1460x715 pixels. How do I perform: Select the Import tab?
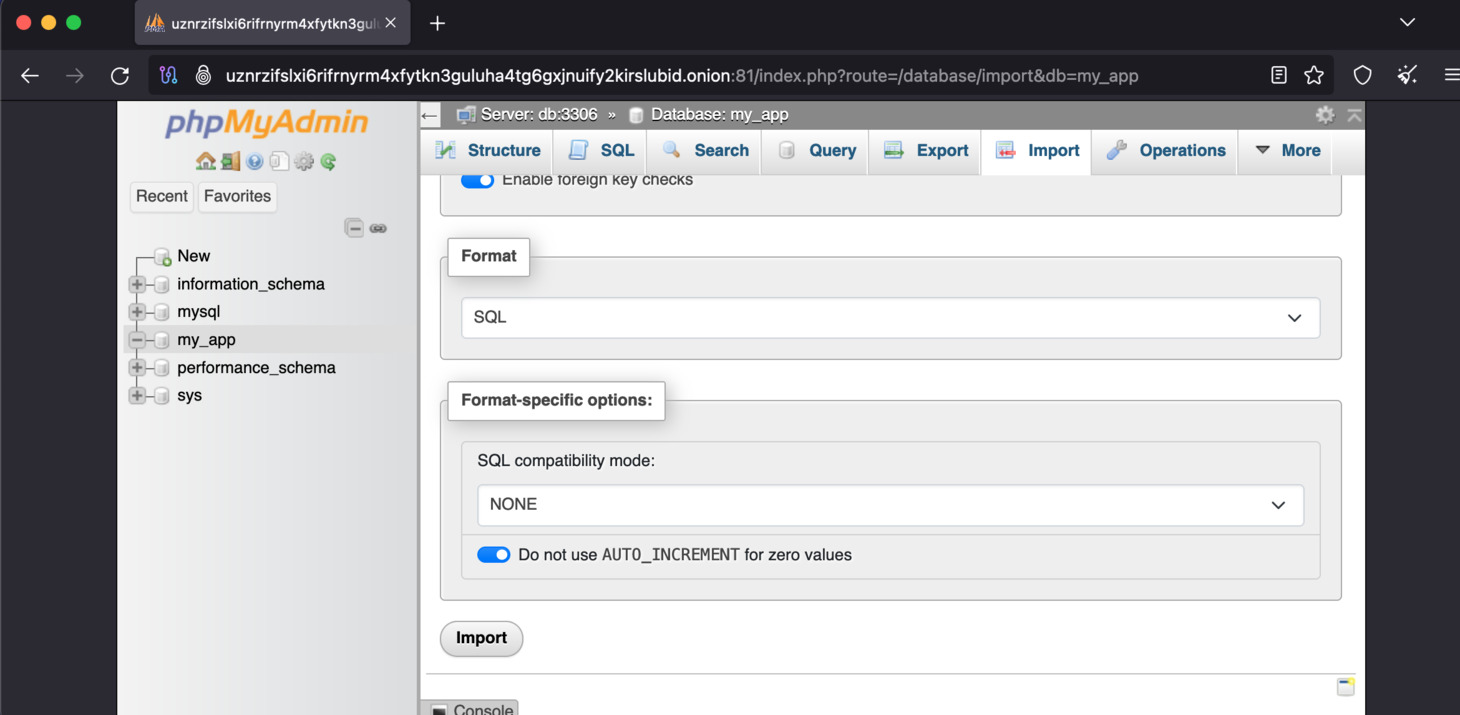(x=1037, y=151)
